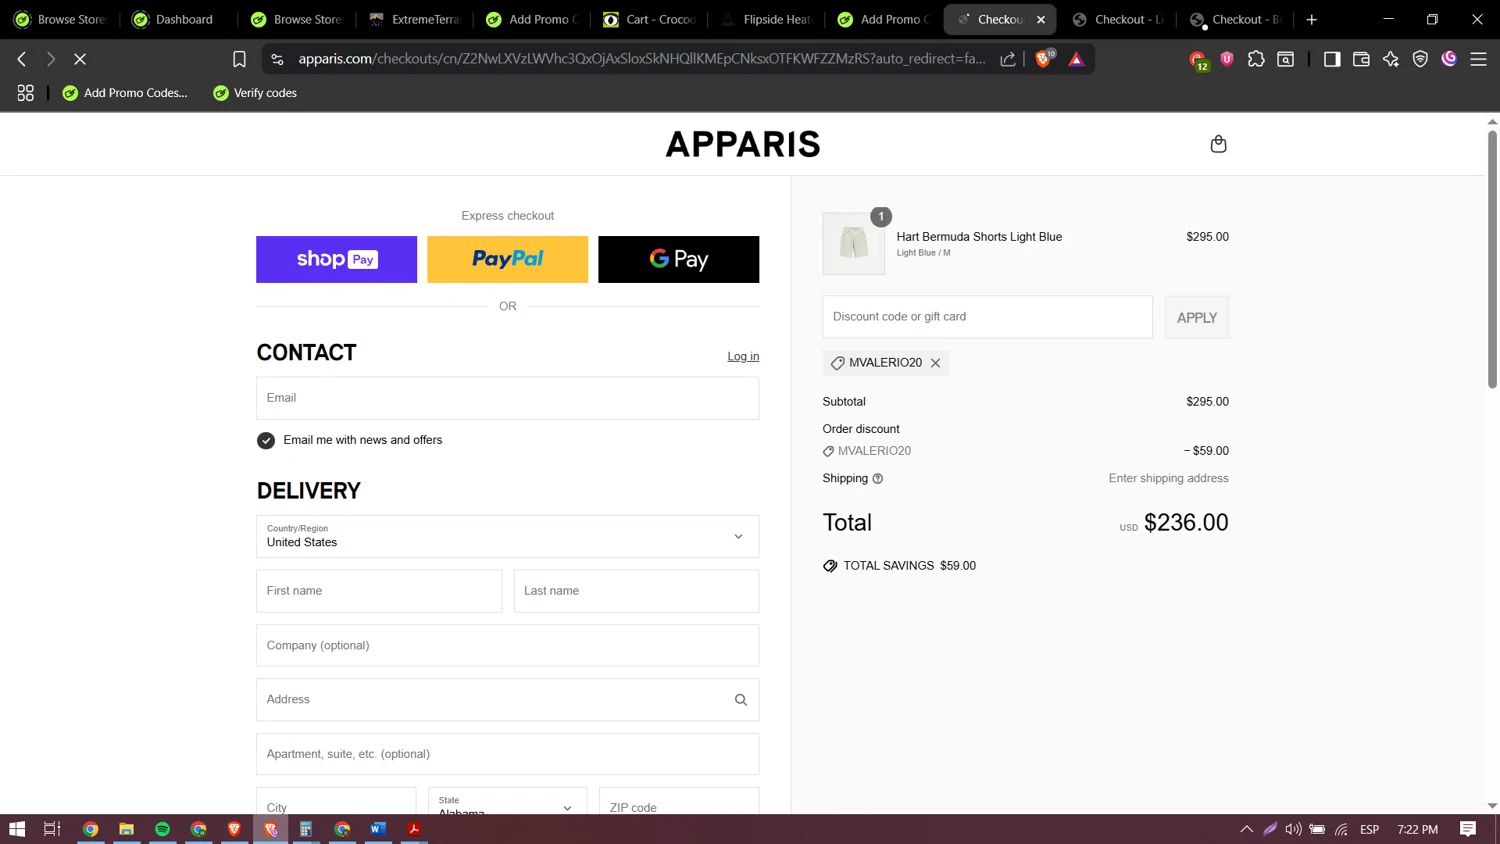The image size is (1500, 844).
Task: Open the last Checkout - B tab
Action: pos(1236,19)
